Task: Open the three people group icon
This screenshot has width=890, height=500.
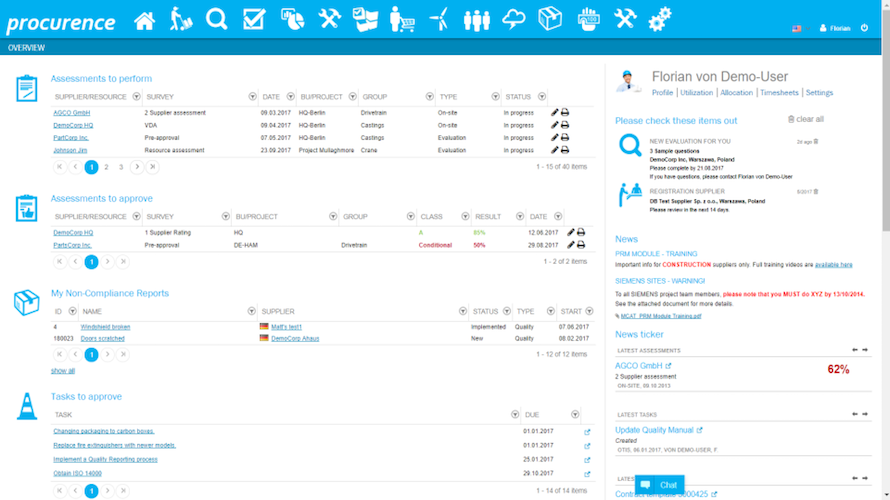Action: (x=476, y=20)
